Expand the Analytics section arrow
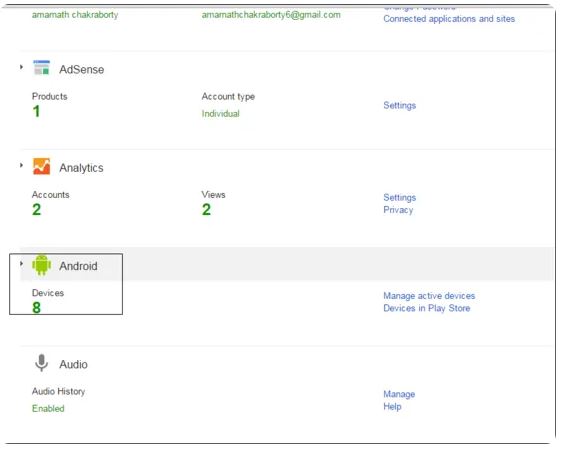Image resolution: width=563 pixels, height=450 pixels. click(x=22, y=165)
